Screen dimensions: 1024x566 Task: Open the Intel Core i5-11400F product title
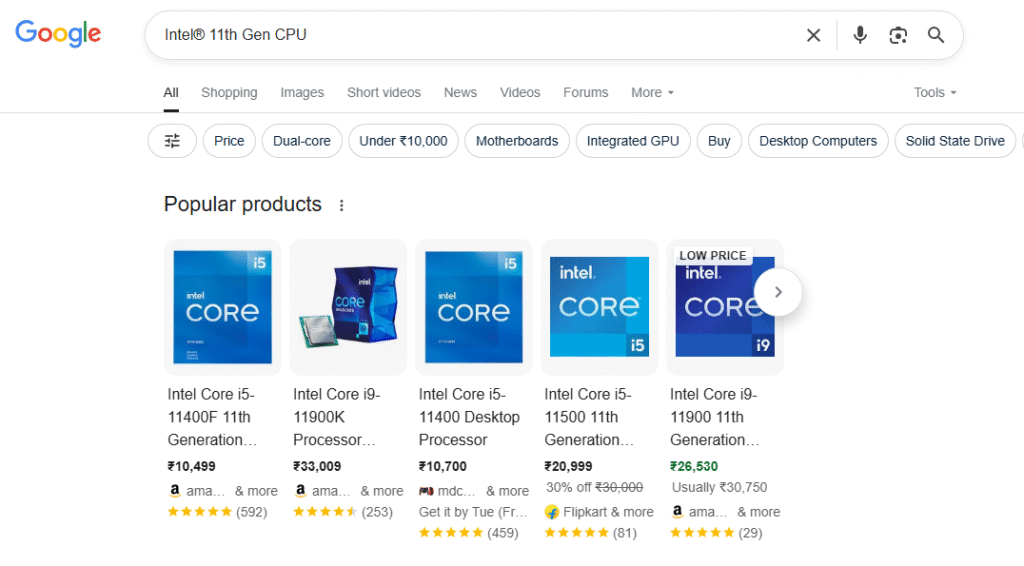pyautogui.click(x=211, y=417)
